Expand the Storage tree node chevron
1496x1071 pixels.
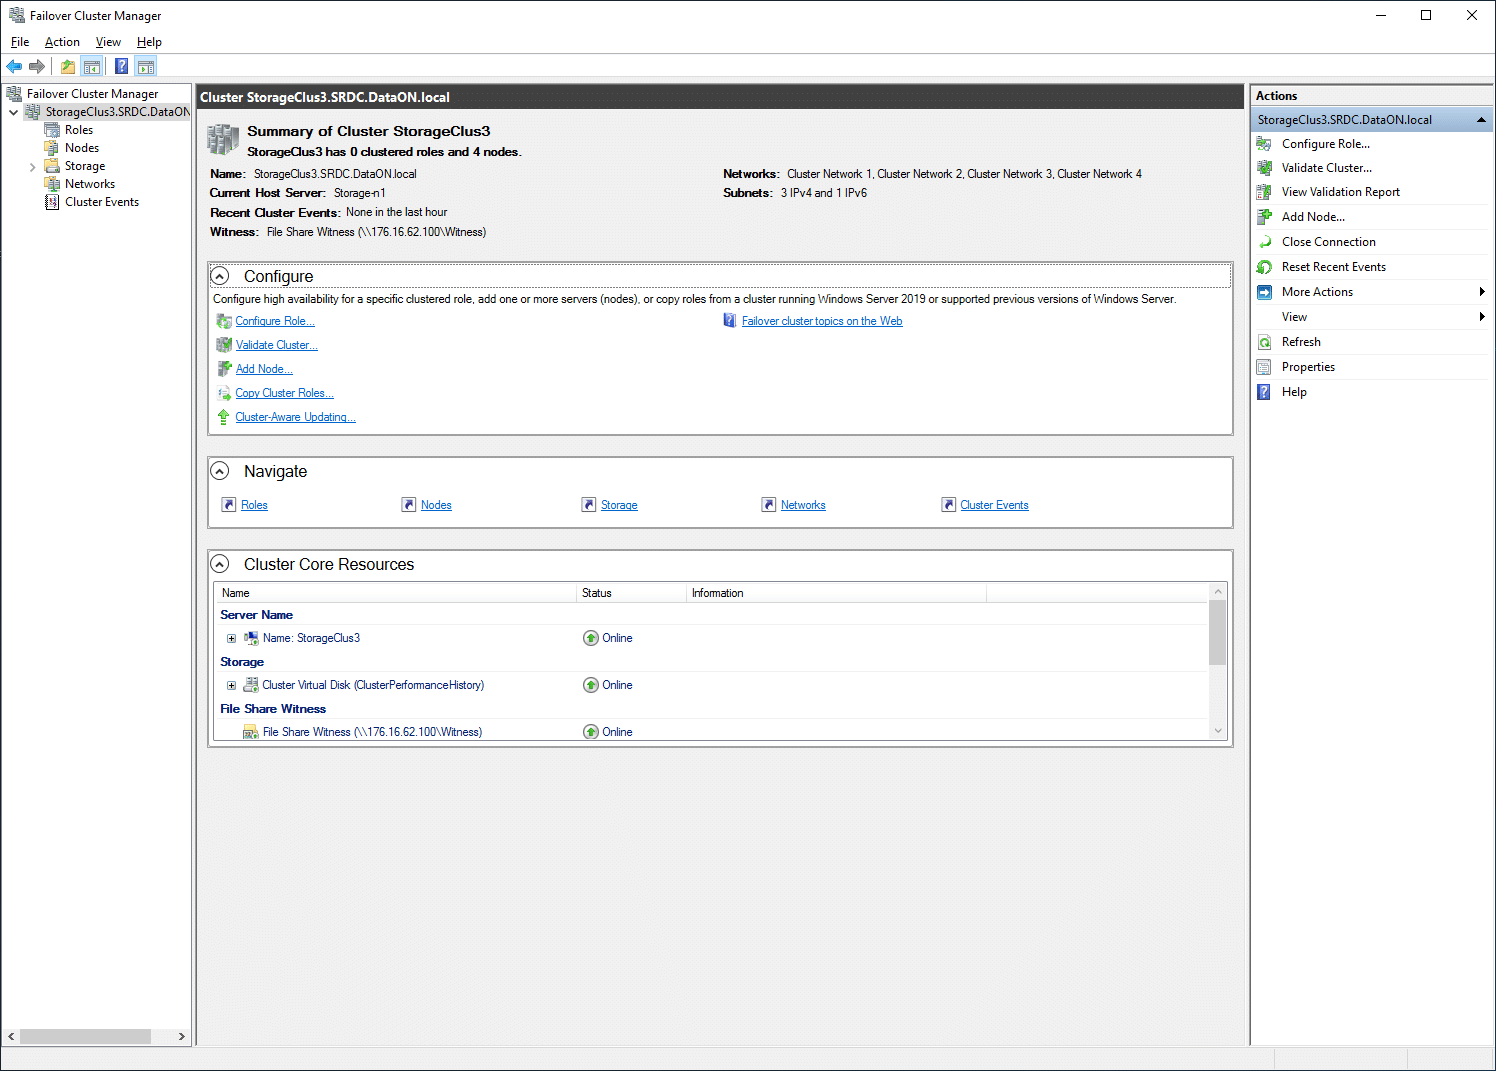click(32, 167)
